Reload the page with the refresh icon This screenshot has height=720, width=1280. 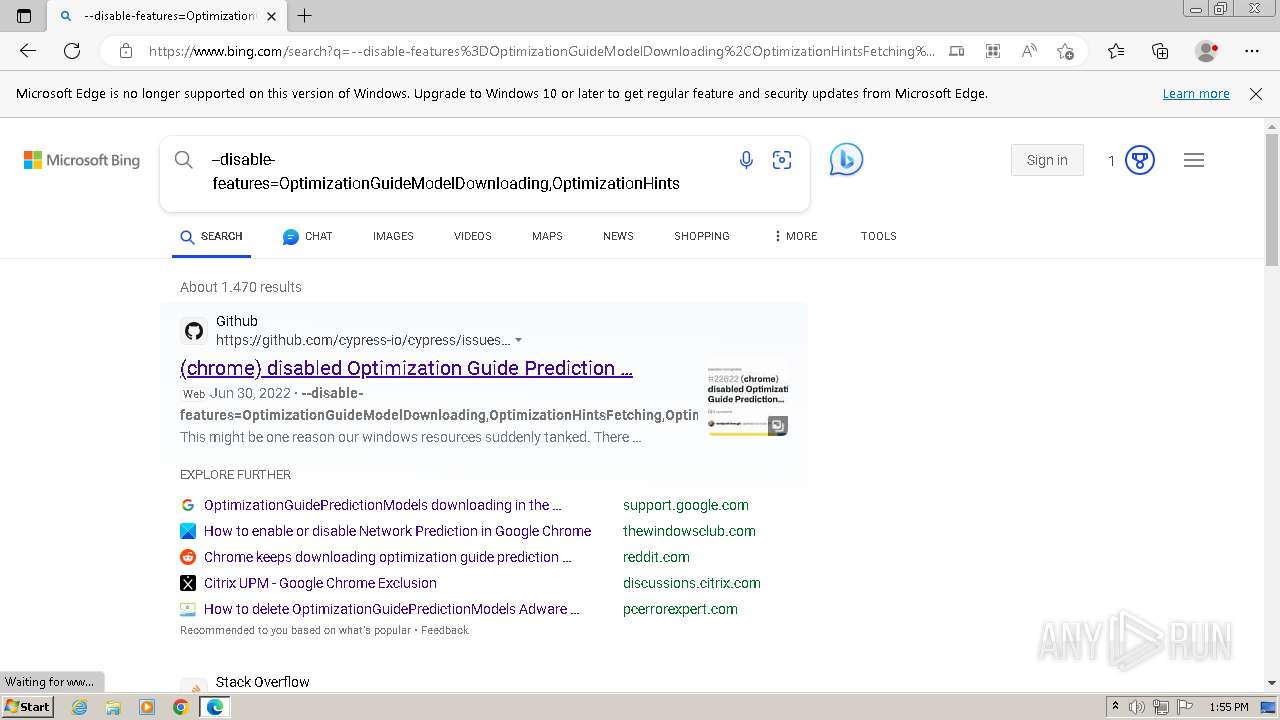[x=72, y=51]
